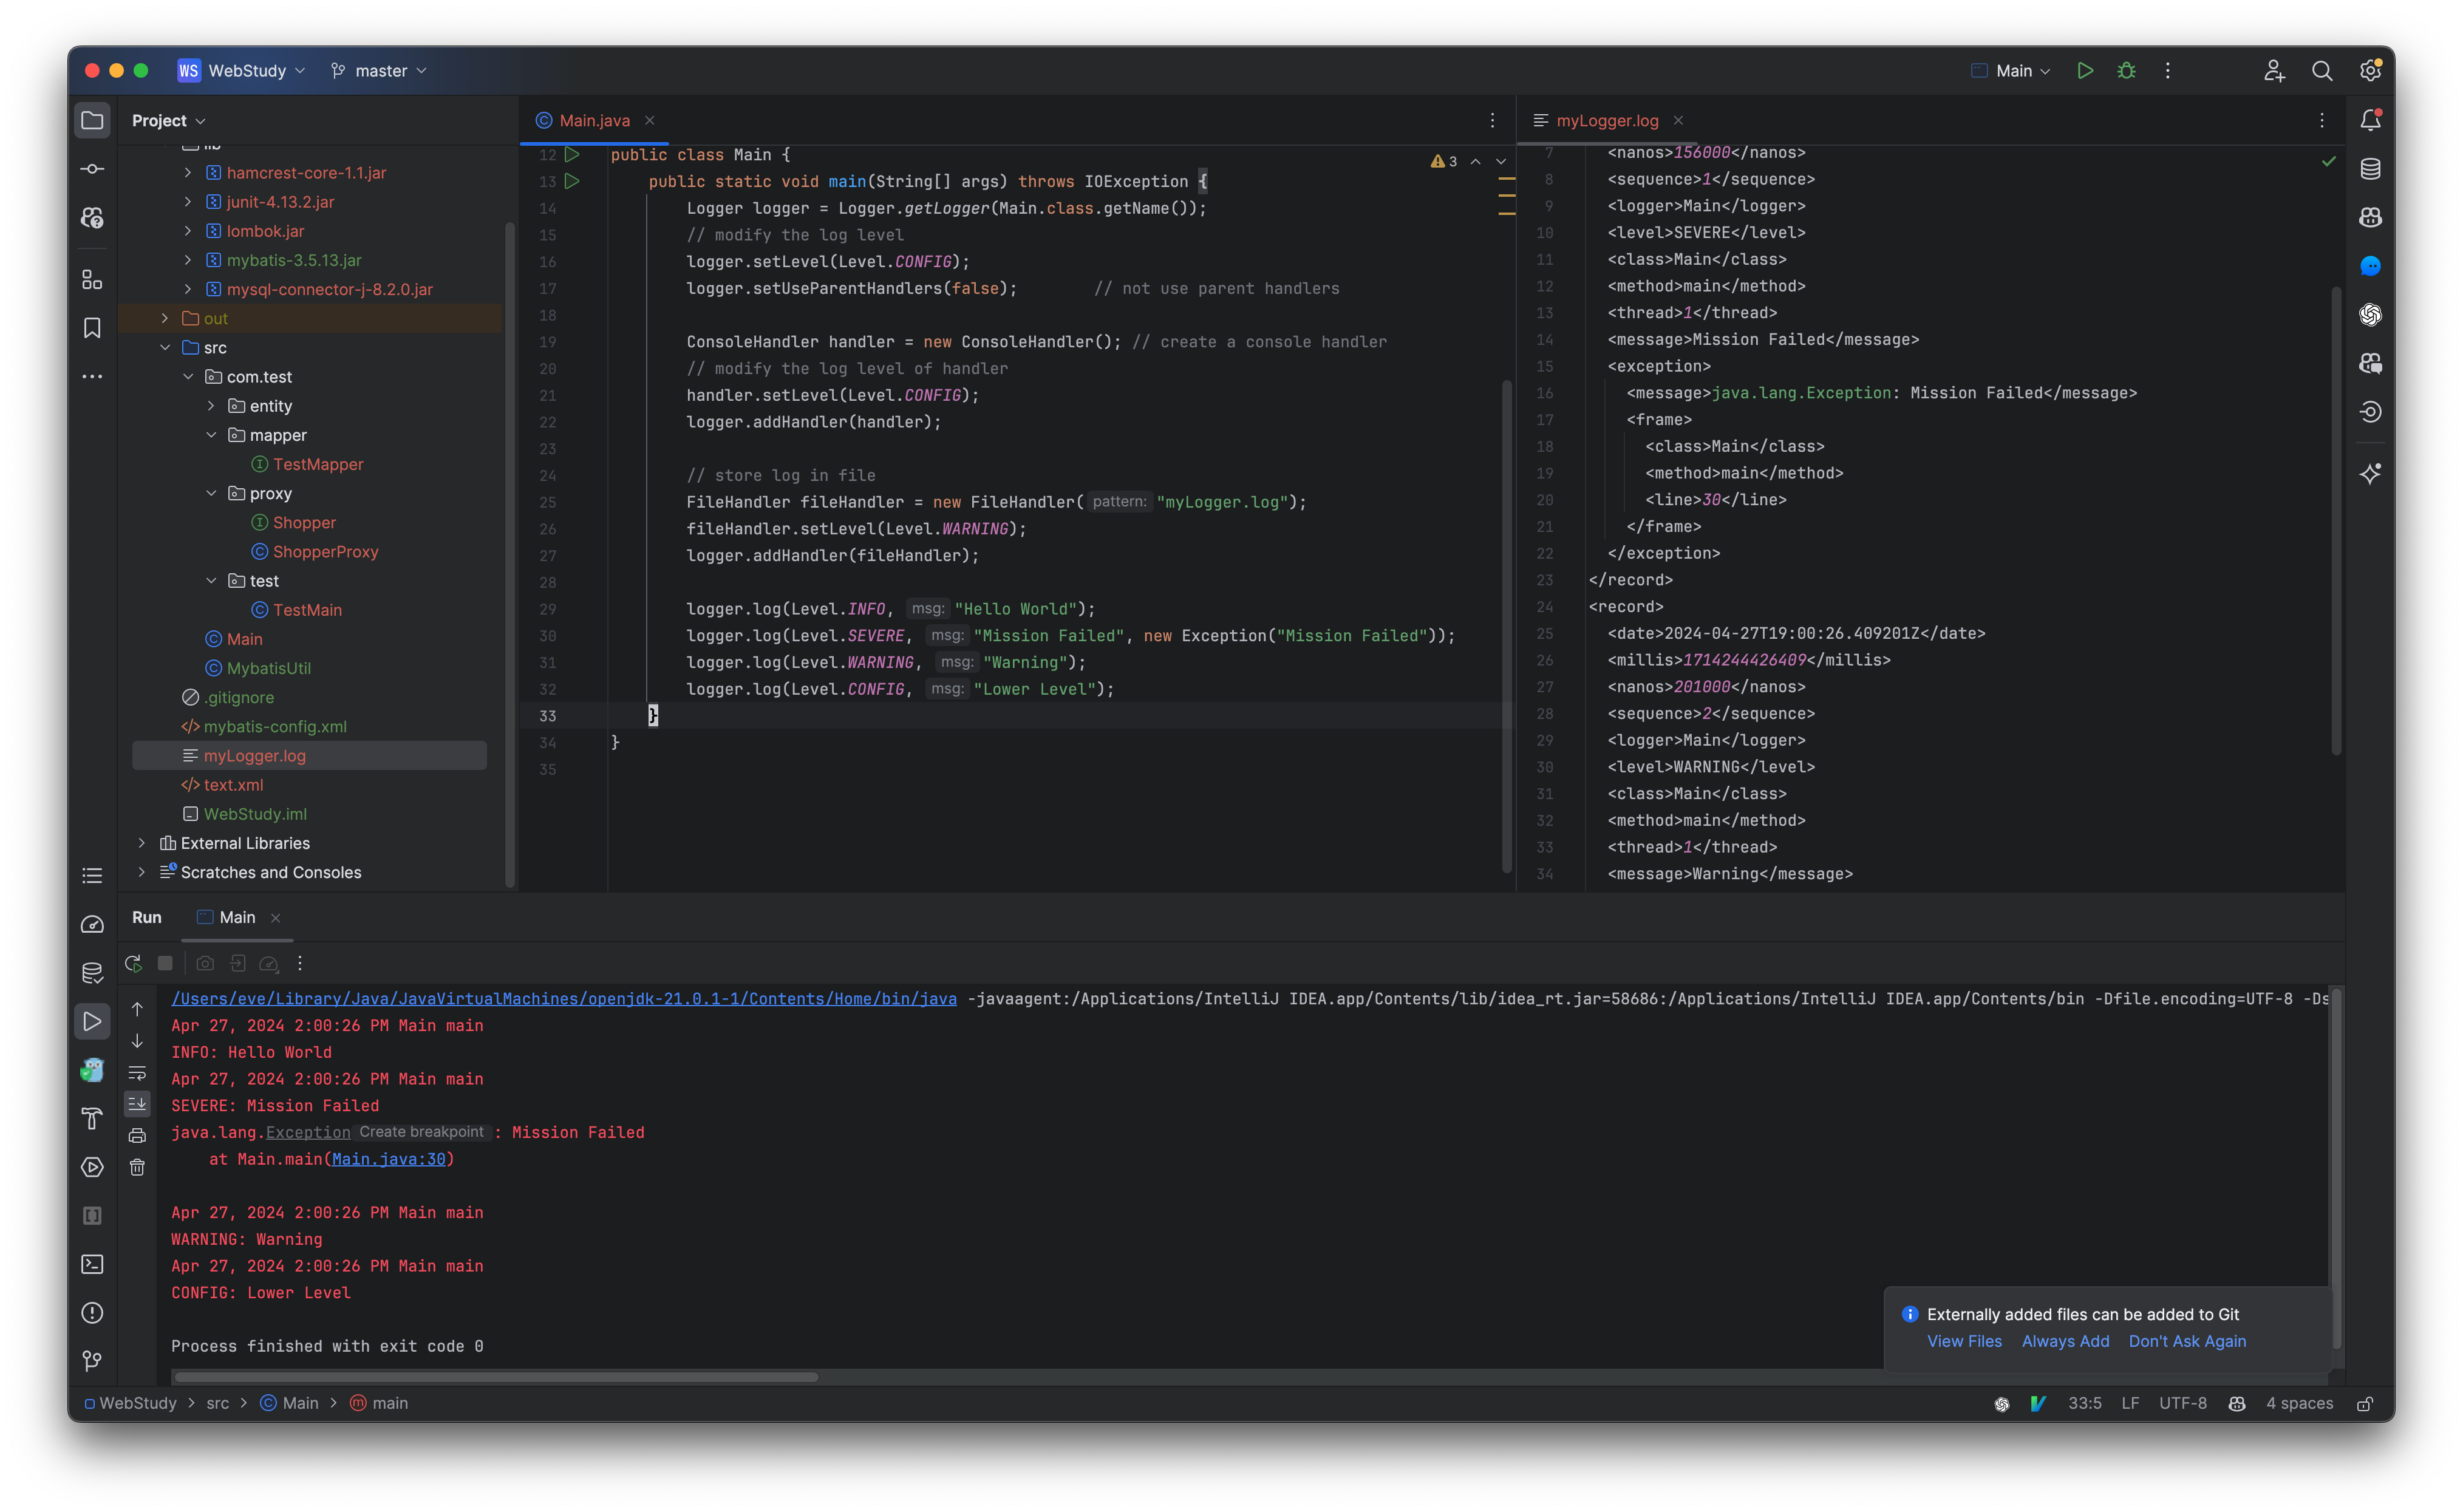Click the Don't Ask Again link

pos(2188,1341)
